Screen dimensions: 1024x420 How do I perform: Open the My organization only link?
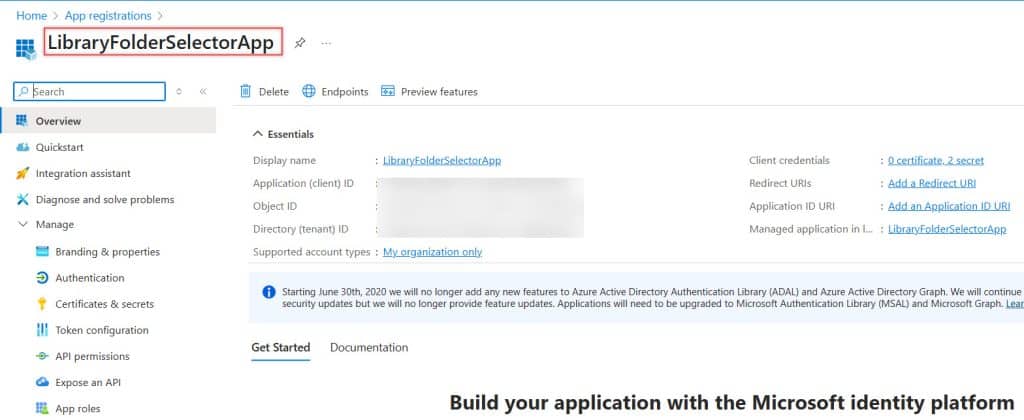(x=432, y=251)
